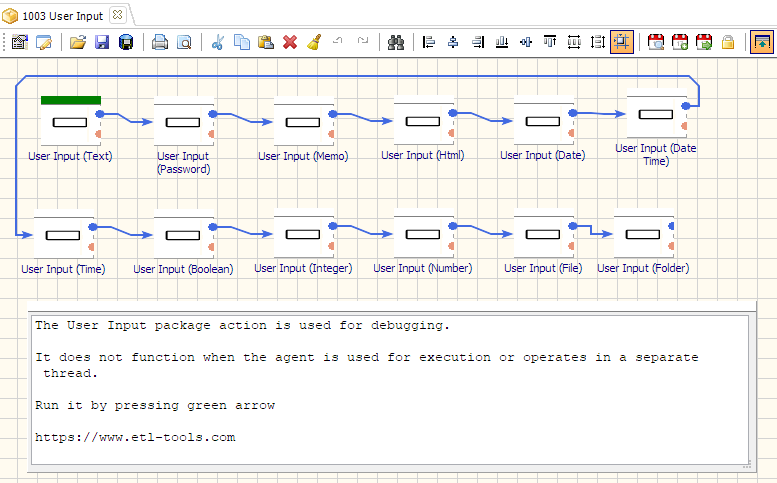The width and height of the screenshot is (777, 483).
Task: Save the package with the floppy icon
Action: tap(102, 42)
